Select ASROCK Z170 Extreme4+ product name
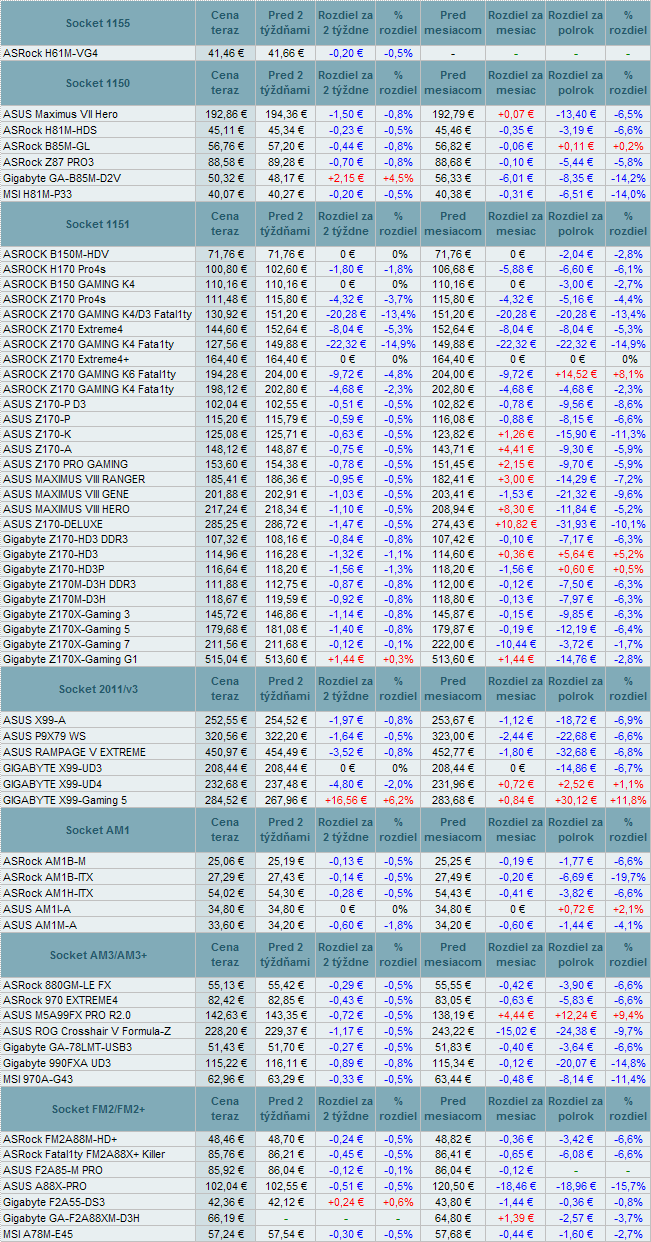 [65, 359]
